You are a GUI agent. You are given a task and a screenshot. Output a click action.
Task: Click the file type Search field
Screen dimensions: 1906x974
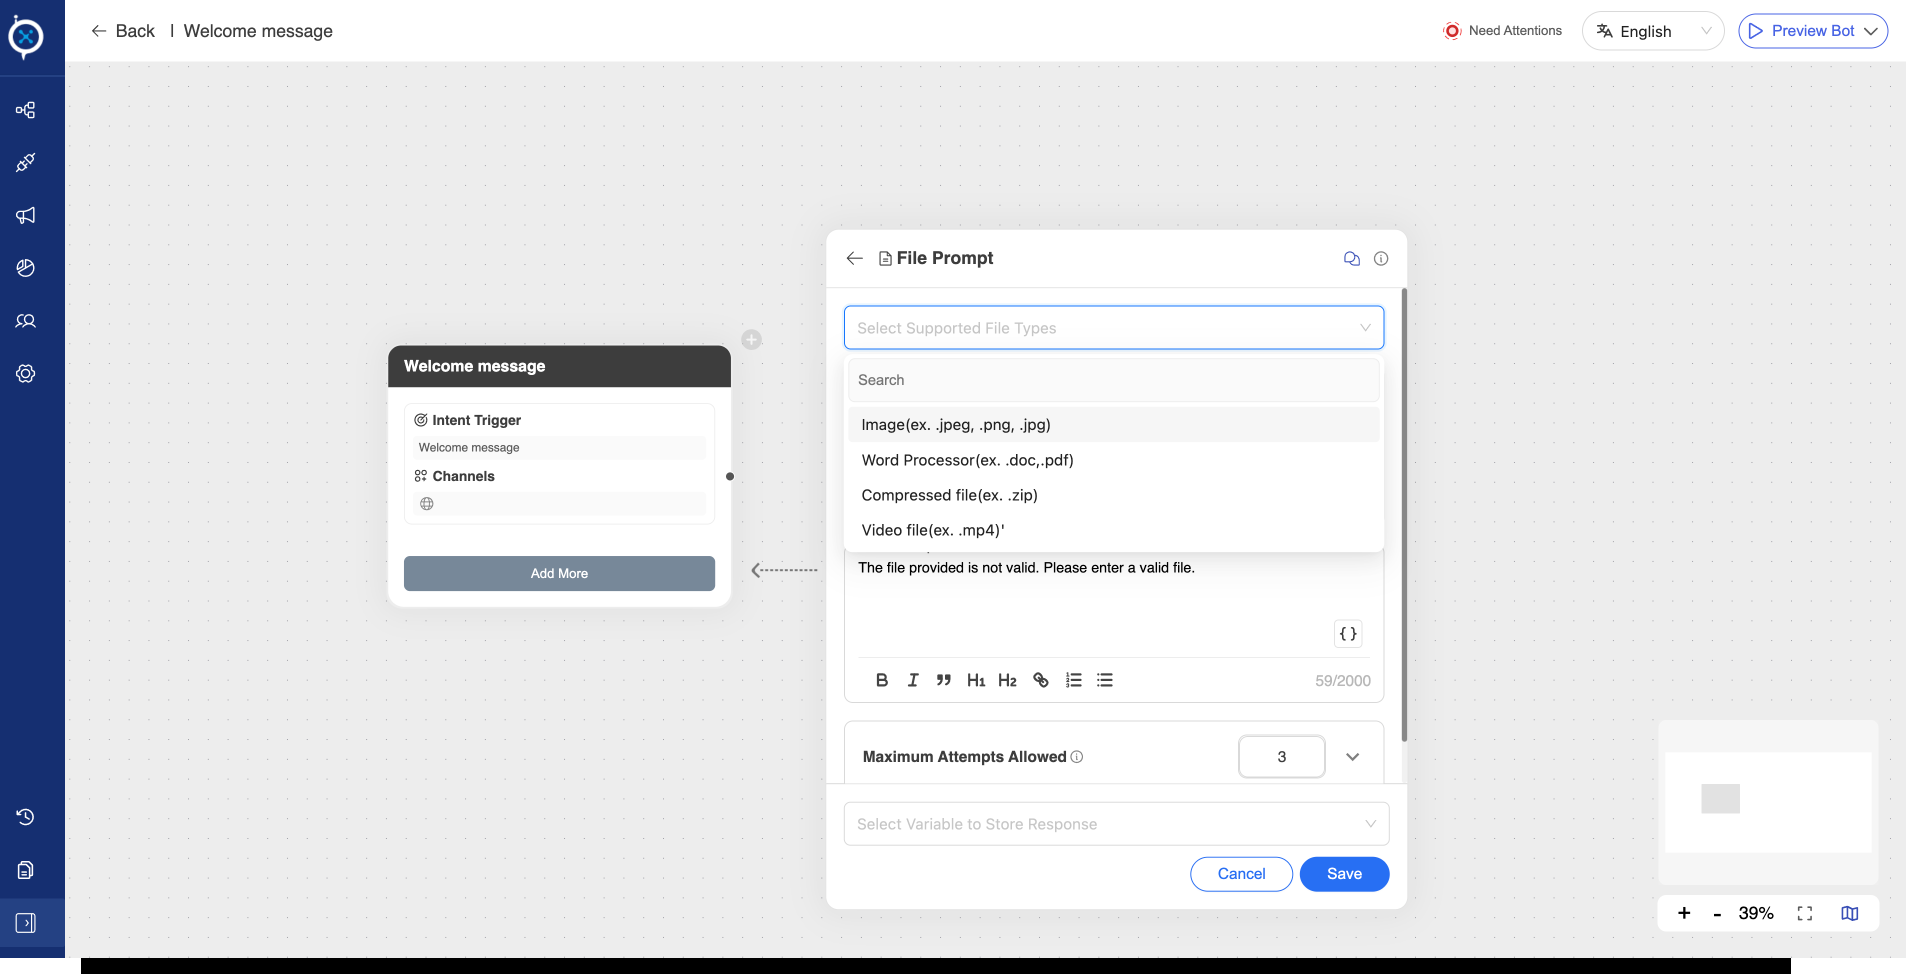coord(1114,380)
